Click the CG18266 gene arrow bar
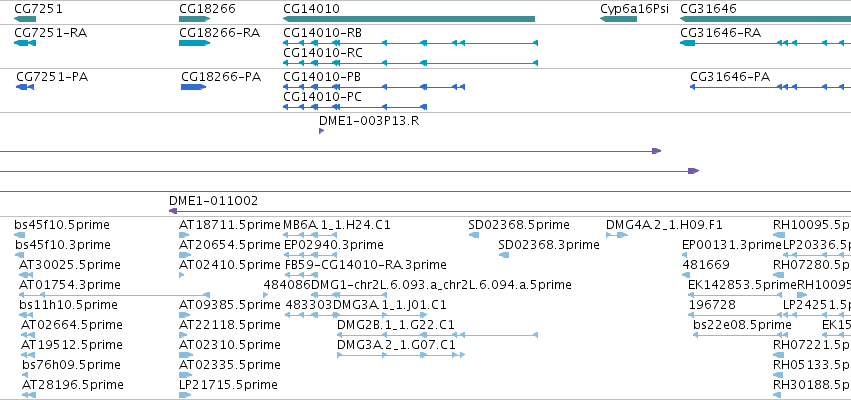Screen dimensions: 851x400 194,19
